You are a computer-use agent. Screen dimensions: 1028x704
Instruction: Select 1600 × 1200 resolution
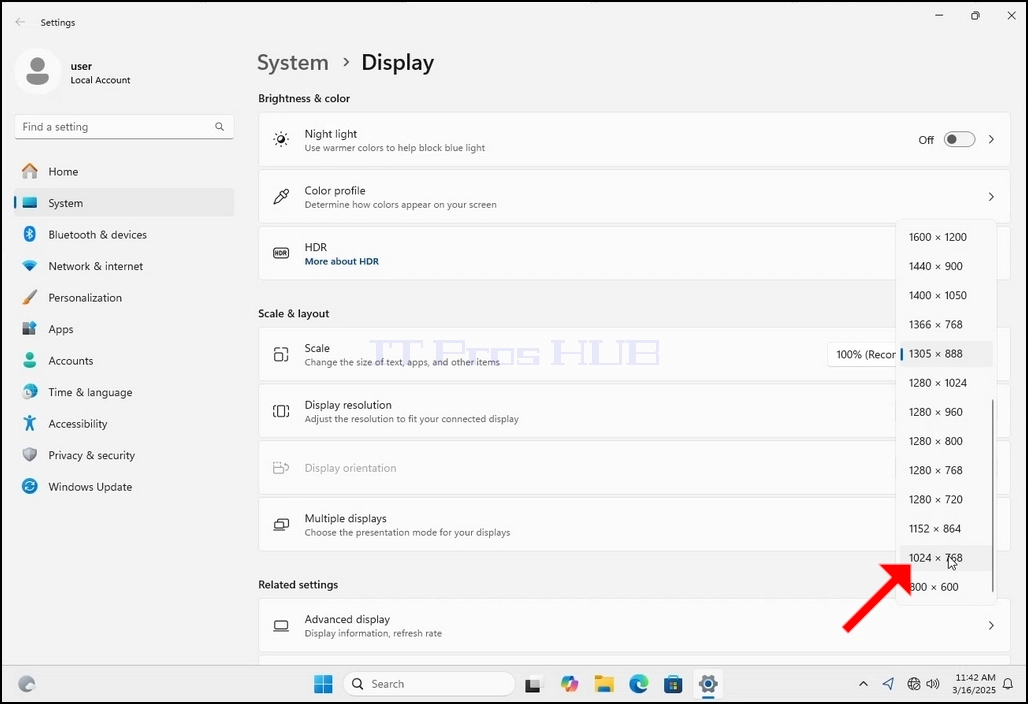coord(945,237)
